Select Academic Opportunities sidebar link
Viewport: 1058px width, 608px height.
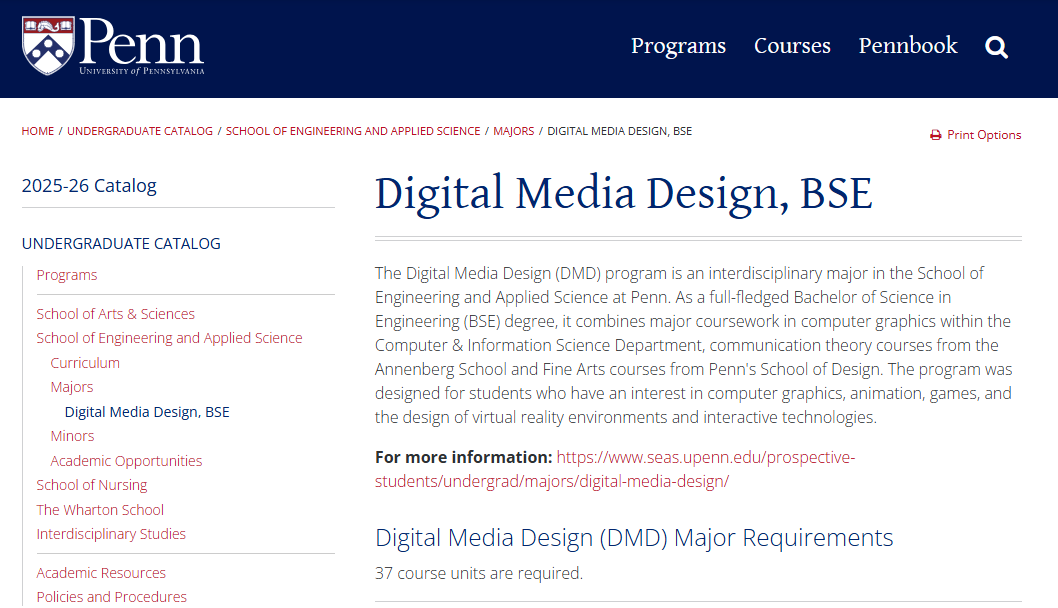(x=126, y=461)
